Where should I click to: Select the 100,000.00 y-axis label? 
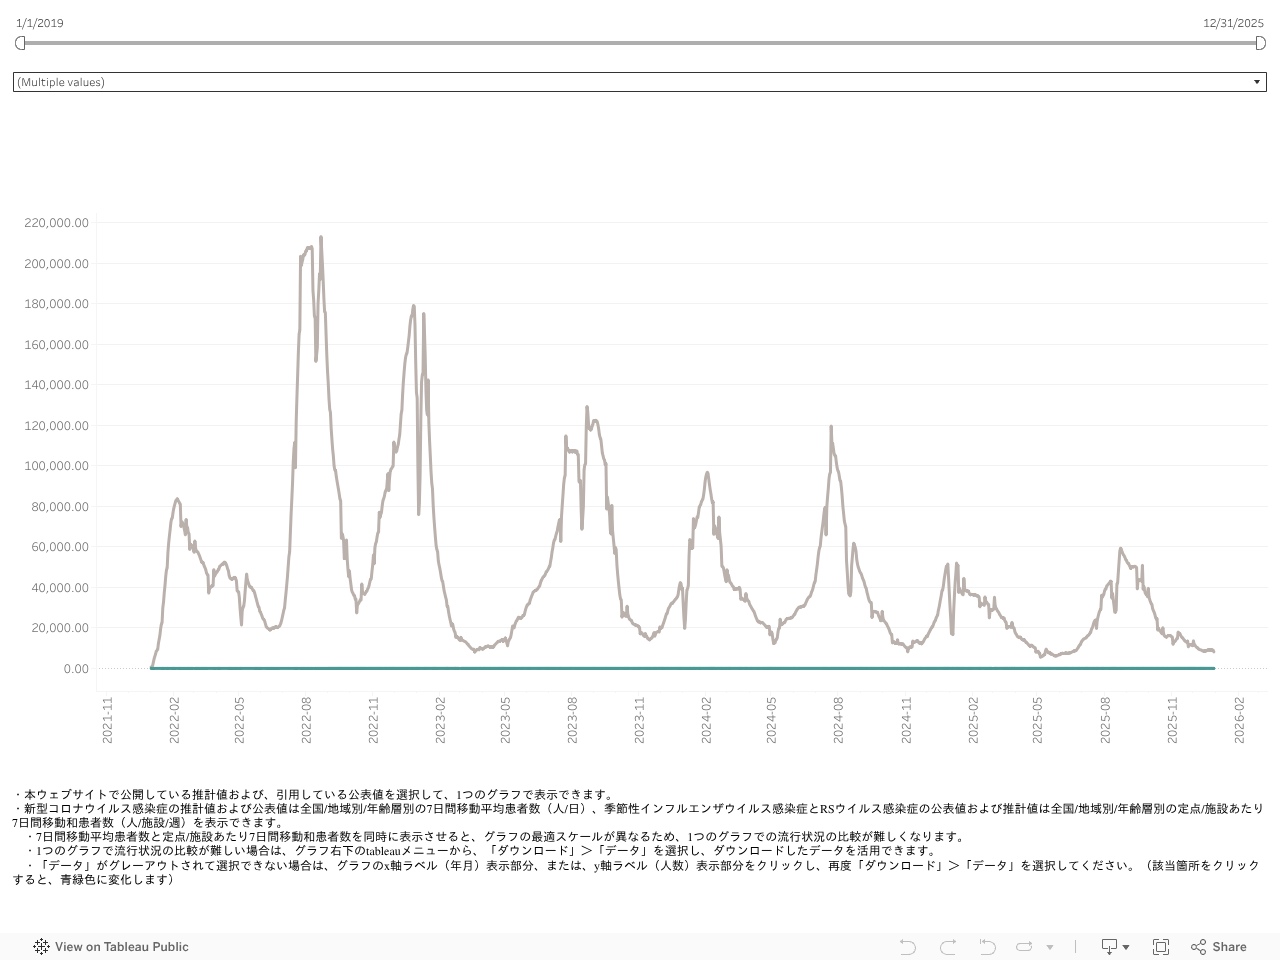[x=56, y=466]
